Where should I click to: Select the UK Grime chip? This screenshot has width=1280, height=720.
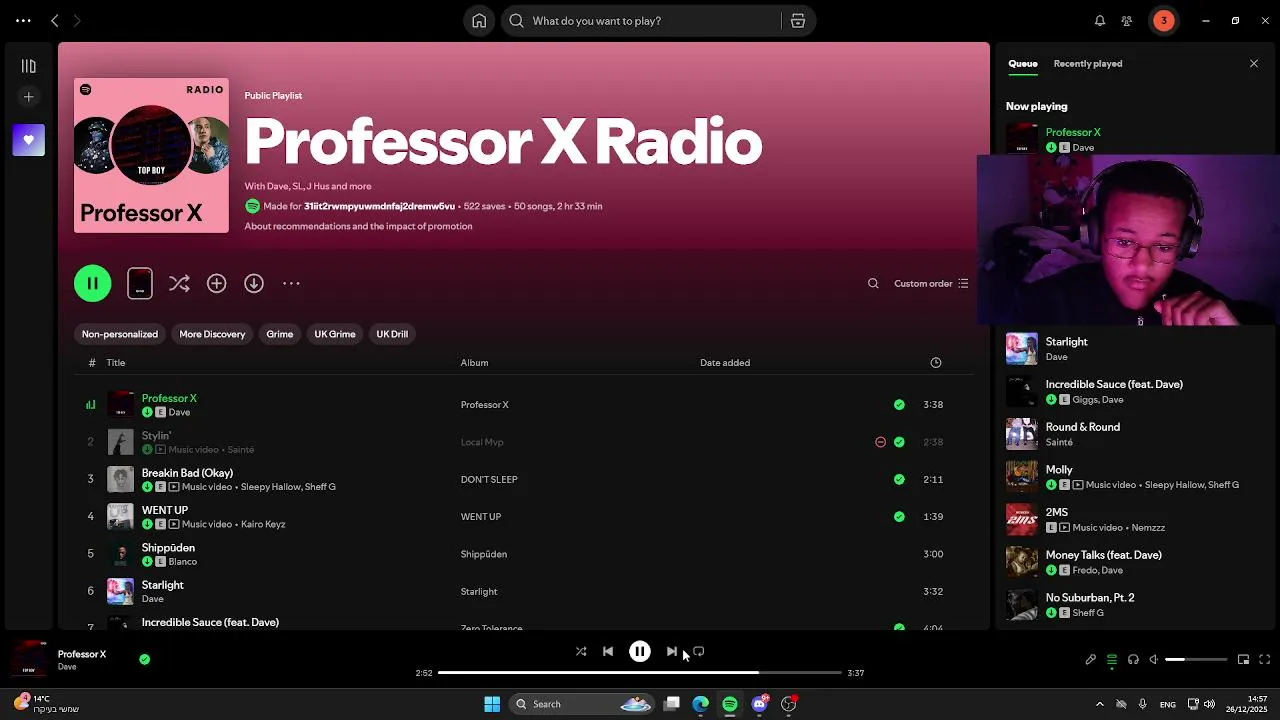coord(335,334)
